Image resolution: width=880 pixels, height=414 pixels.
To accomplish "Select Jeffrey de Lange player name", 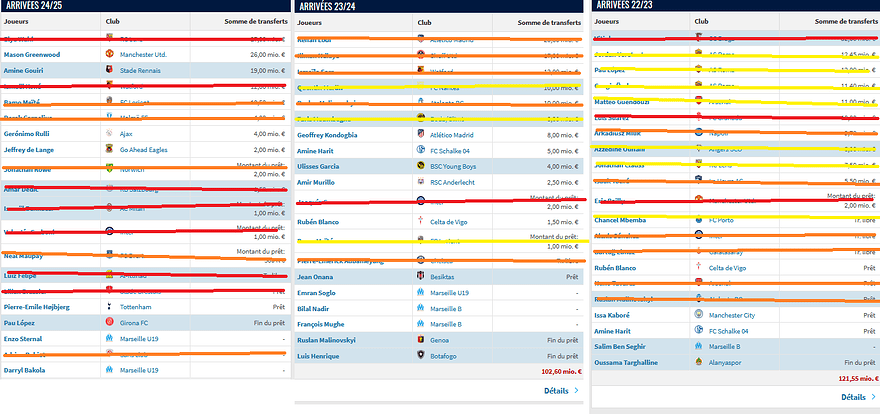I will pos(29,149).
